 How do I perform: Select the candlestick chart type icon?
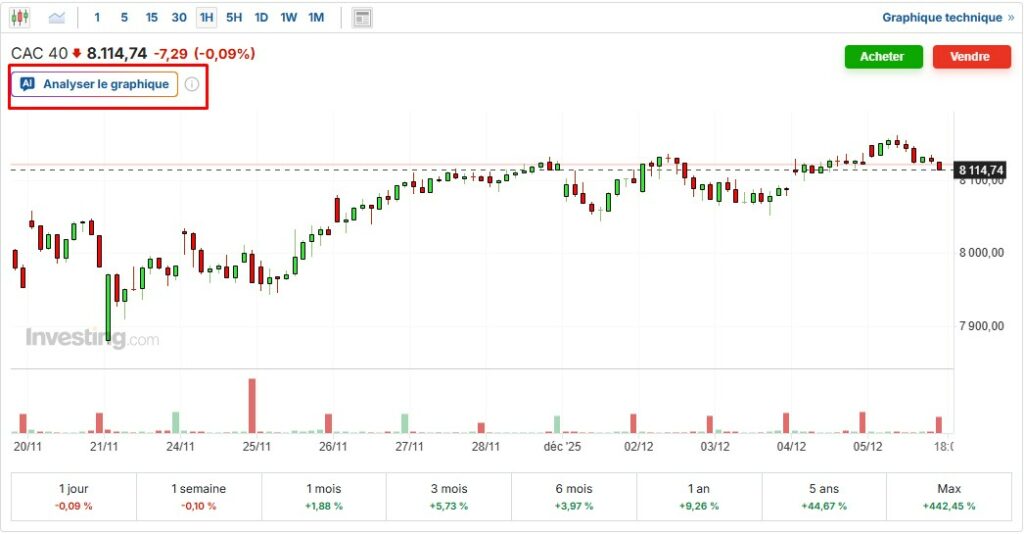(20, 17)
